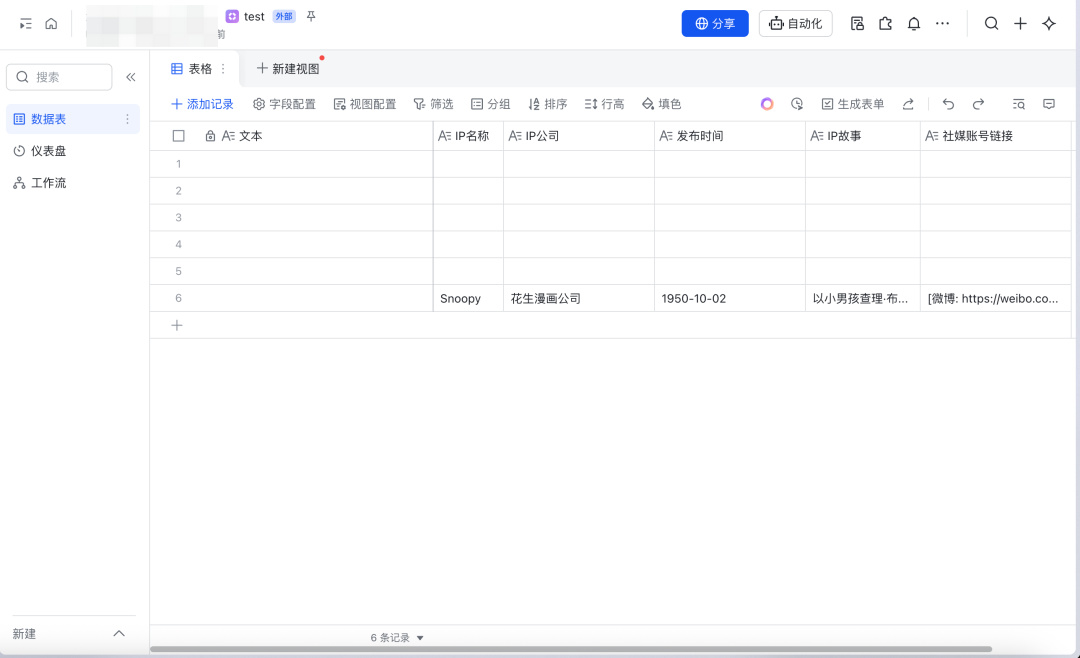The height and width of the screenshot is (658, 1080).
Task: Click row number 1
Action: click(178, 164)
